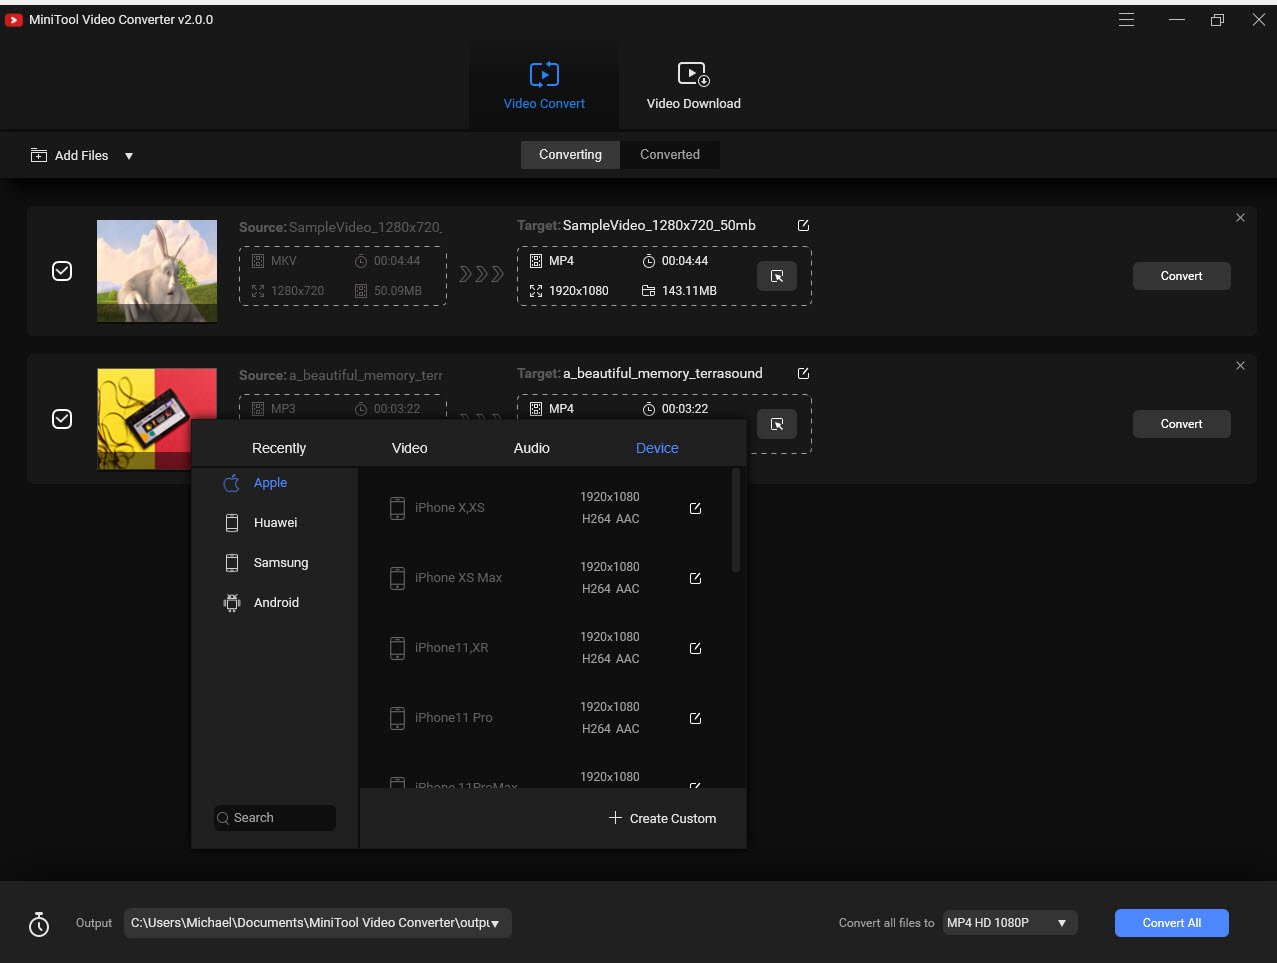The width and height of the screenshot is (1277, 963).
Task: Open the MP4 HD 1080P format dropdown
Action: coord(1009,922)
